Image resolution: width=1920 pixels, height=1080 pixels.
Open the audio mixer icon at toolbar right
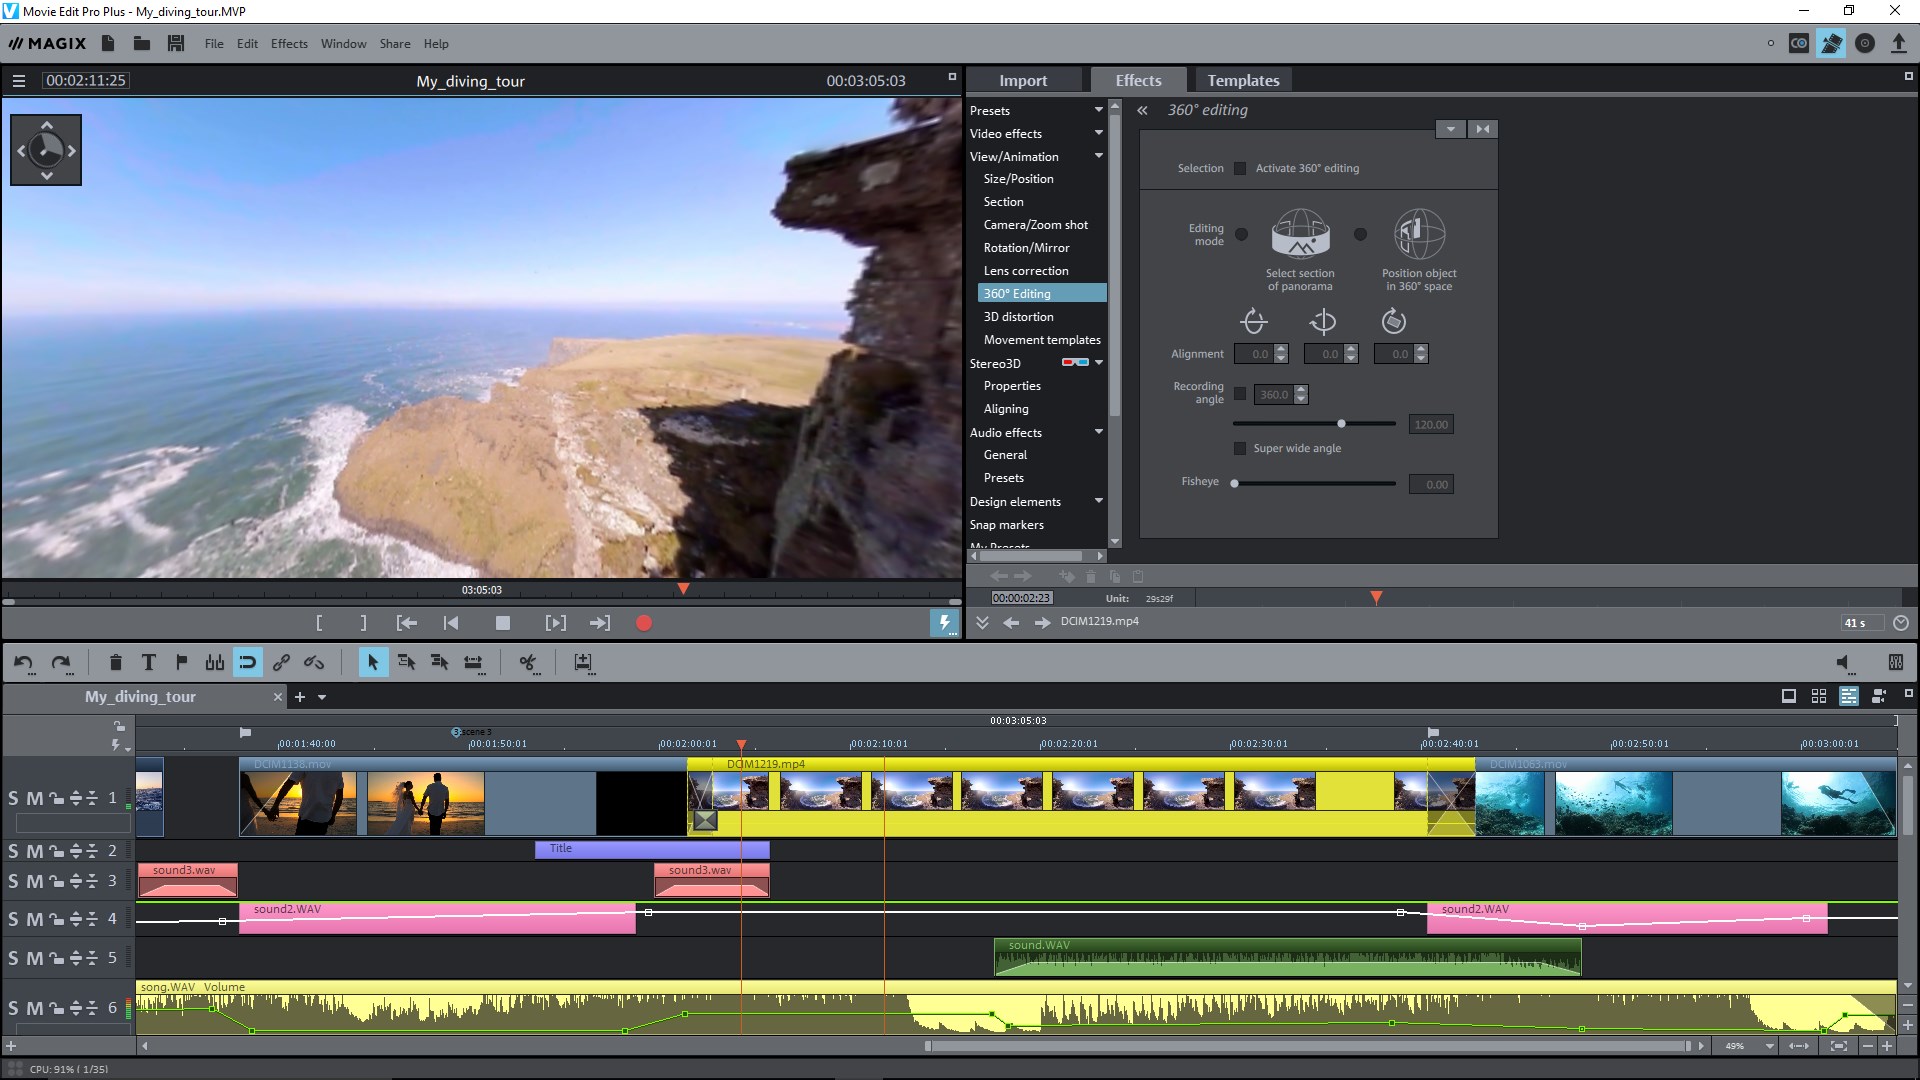coord(1895,662)
